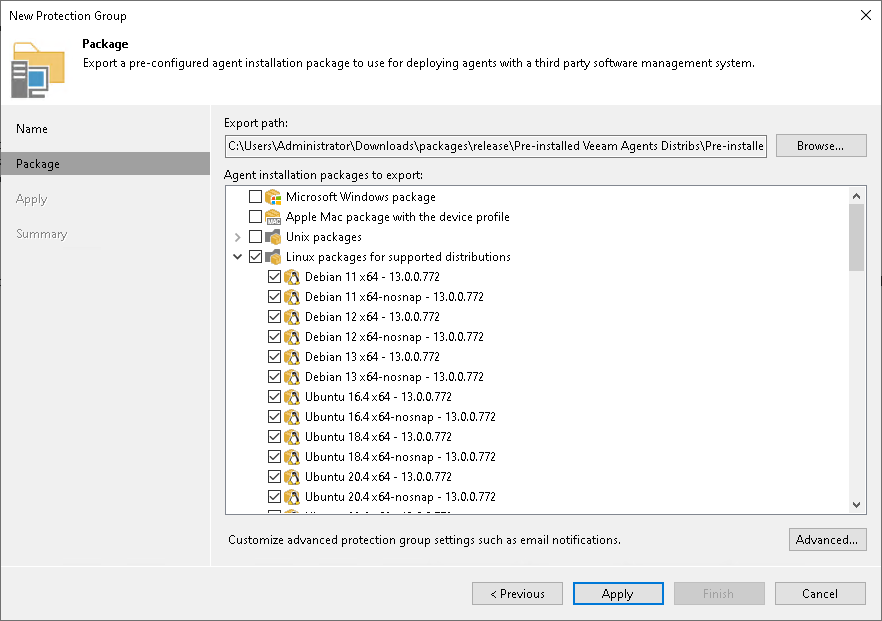The width and height of the screenshot is (882, 621).
Task: Click the protection group header folder icon
Action: (38, 70)
